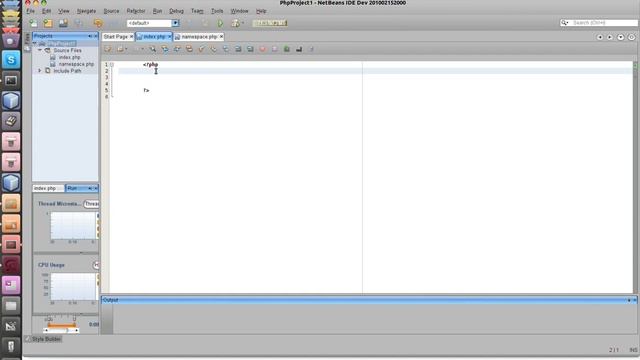
Task: Open the search magnifier dropdown
Action: click(x=564, y=23)
